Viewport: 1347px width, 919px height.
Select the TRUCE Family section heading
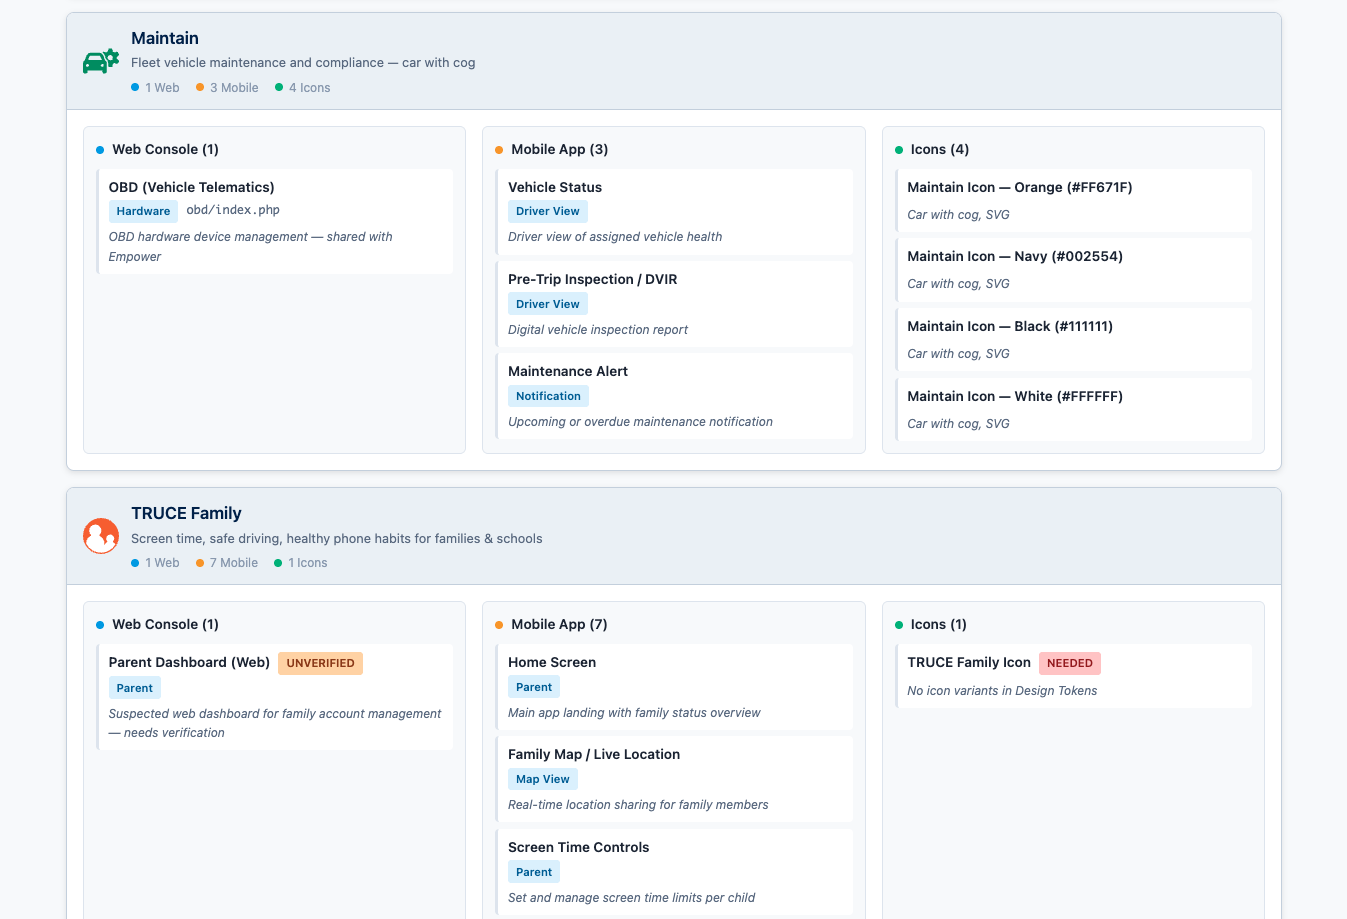[186, 513]
